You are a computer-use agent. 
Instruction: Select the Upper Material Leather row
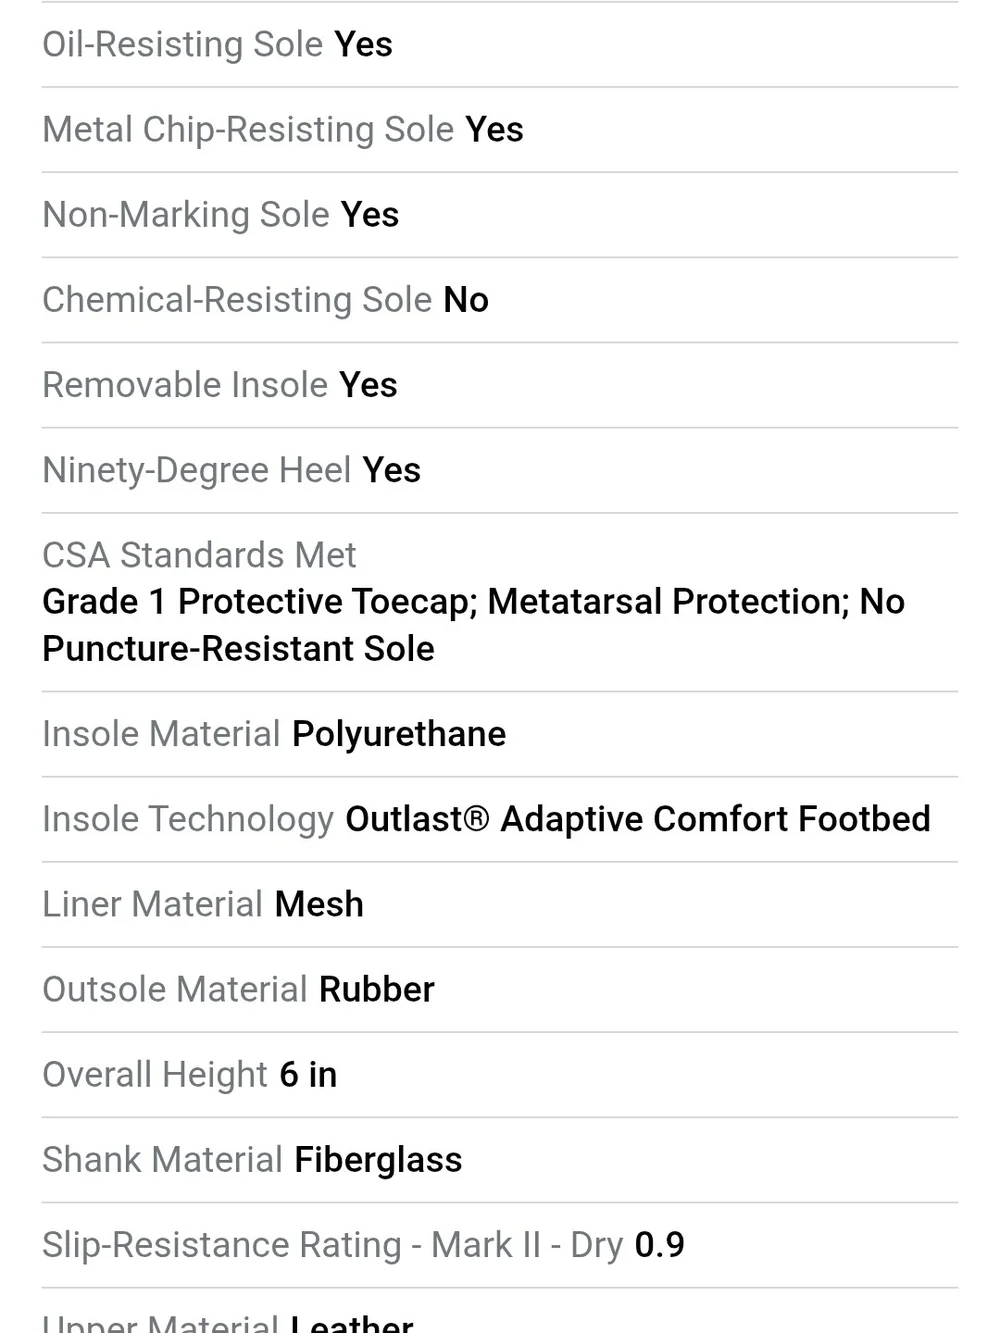click(x=500, y=1312)
